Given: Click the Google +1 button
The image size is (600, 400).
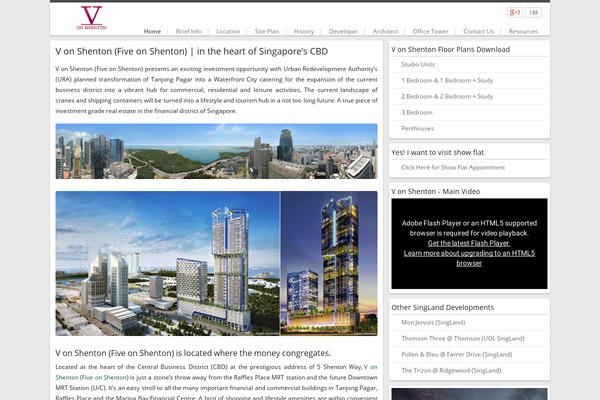Looking at the screenshot, I should pos(515,13).
